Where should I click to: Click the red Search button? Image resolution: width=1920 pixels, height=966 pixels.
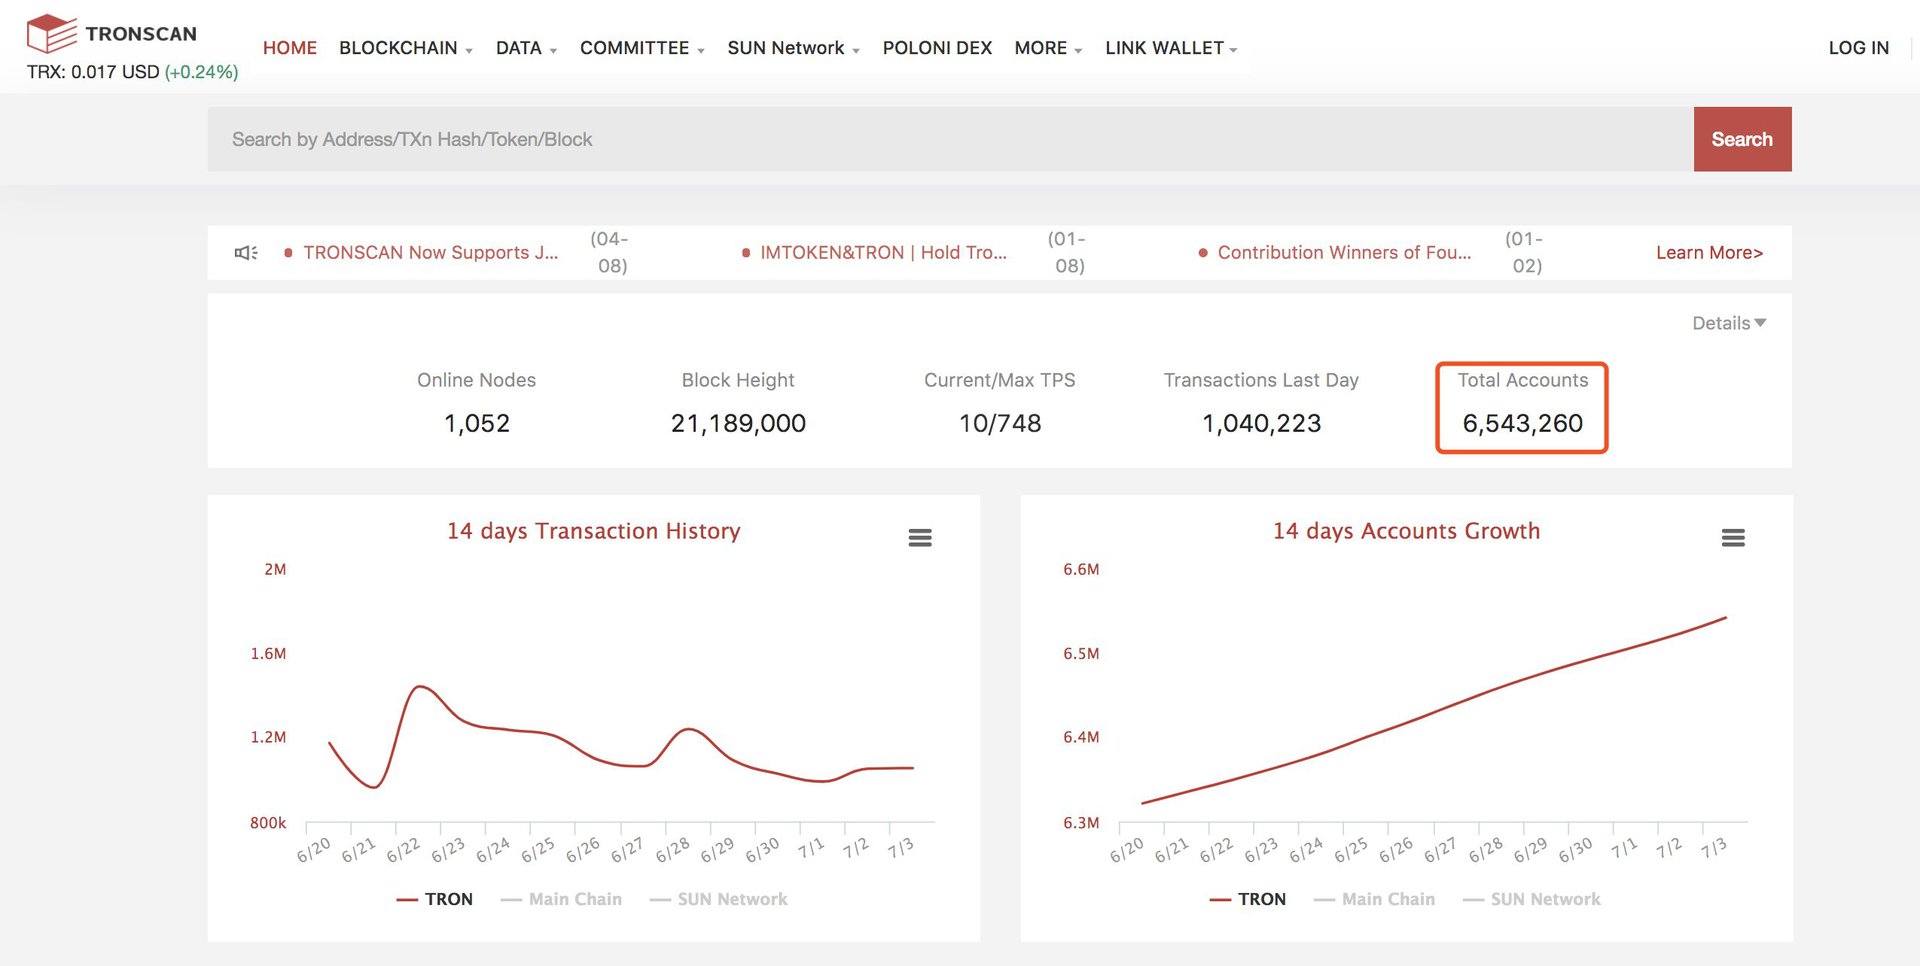(x=1742, y=139)
